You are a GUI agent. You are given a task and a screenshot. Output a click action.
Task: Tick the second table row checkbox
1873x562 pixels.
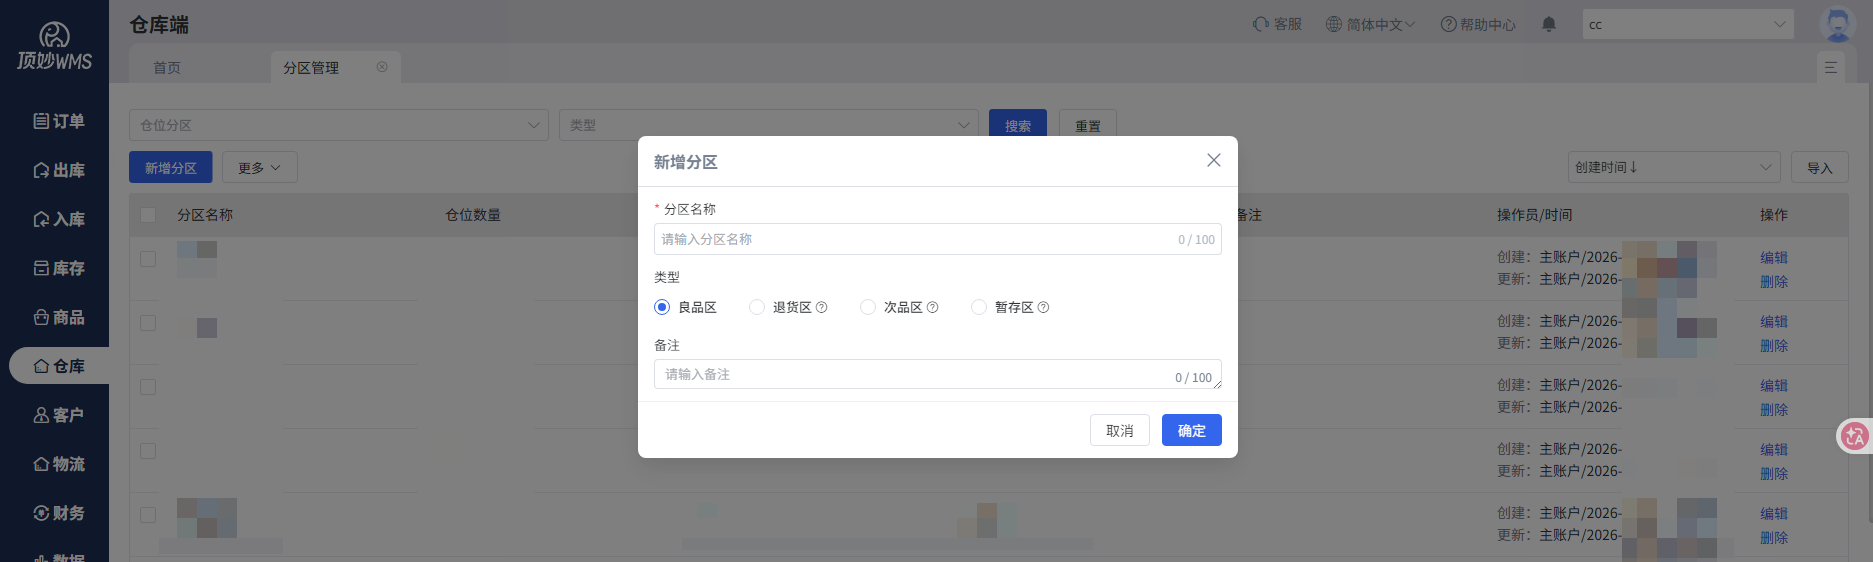[x=148, y=323]
